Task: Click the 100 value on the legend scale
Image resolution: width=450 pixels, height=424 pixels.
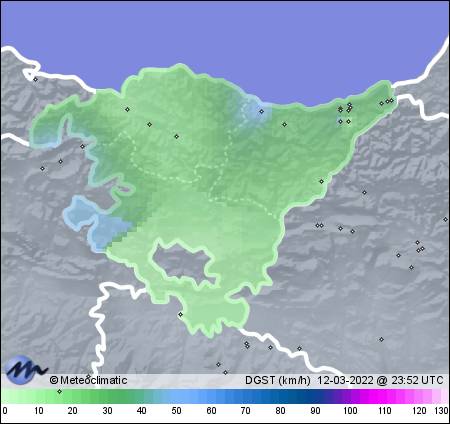Action: (x=350, y=410)
